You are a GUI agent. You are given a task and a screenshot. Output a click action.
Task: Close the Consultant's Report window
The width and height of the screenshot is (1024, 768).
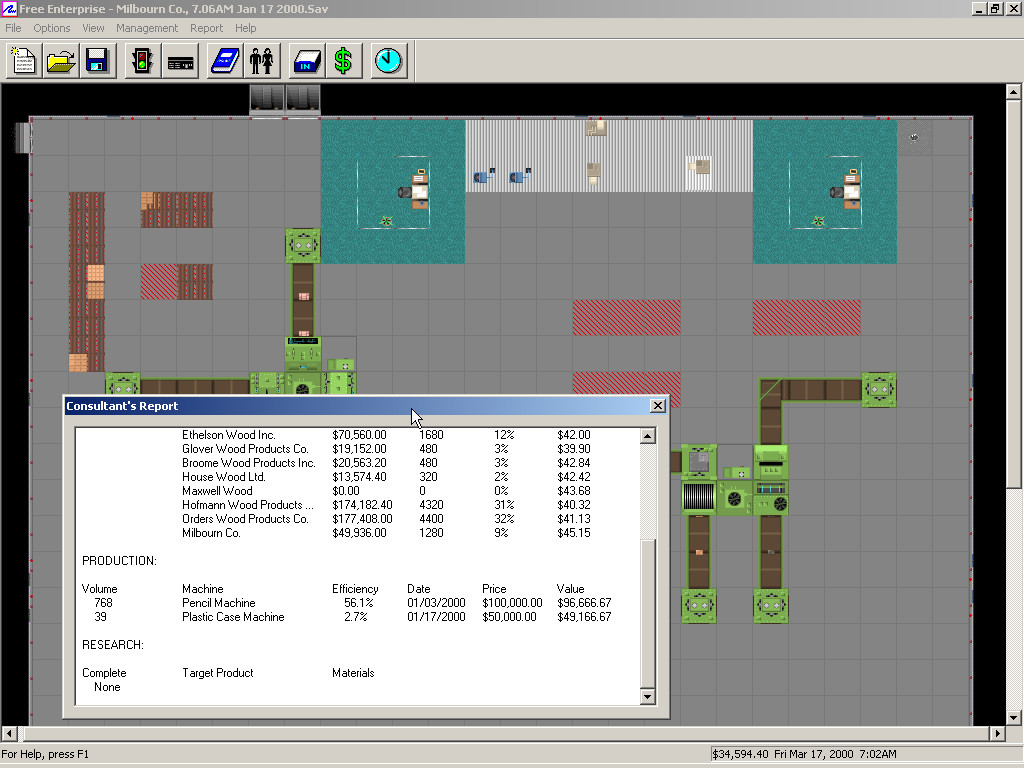point(657,406)
